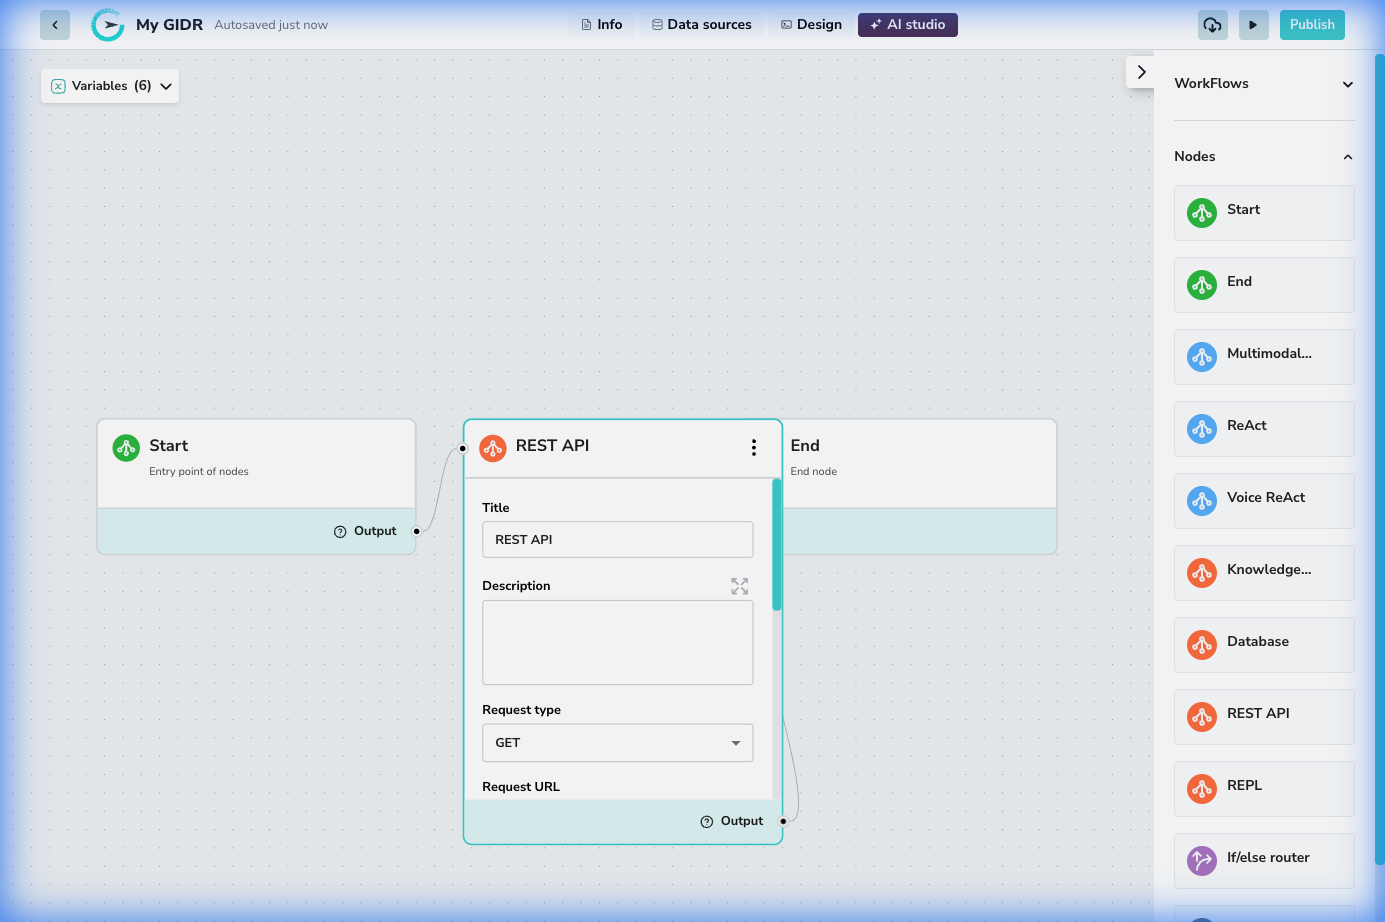Collapse the Nodes section
Screen dimensions: 1385x922
(1347, 156)
